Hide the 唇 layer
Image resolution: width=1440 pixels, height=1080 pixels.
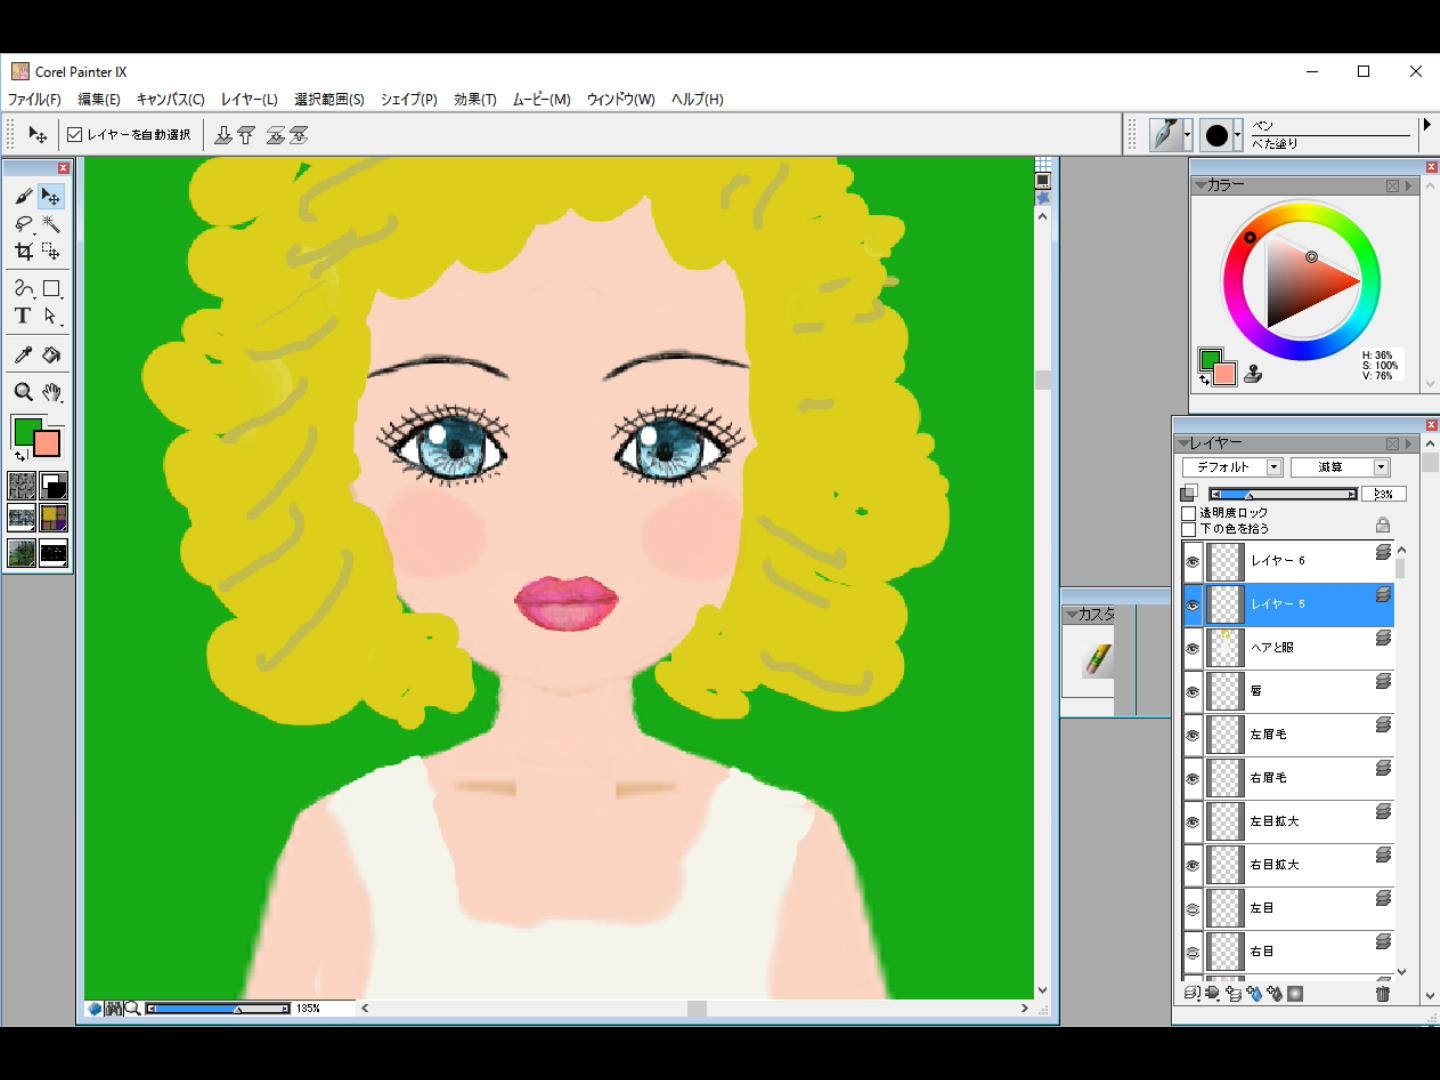pyautogui.click(x=1192, y=692)
